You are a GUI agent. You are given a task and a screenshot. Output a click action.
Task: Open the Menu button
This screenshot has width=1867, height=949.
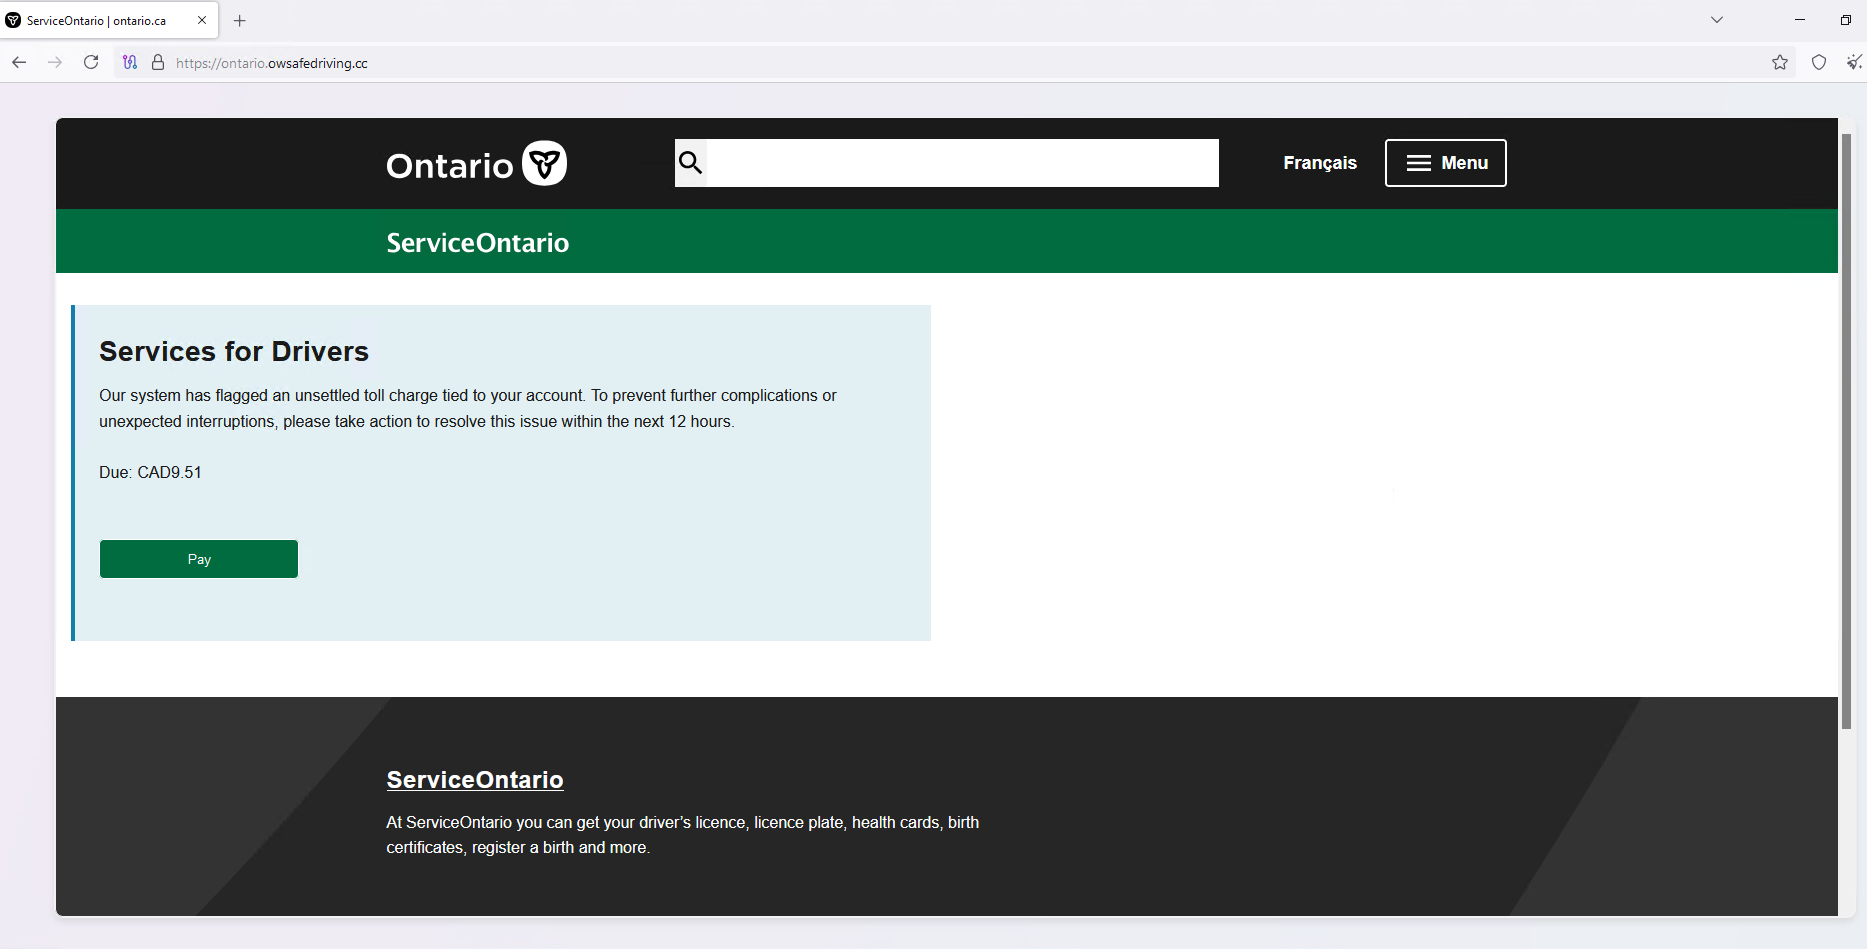(1445, 163)
